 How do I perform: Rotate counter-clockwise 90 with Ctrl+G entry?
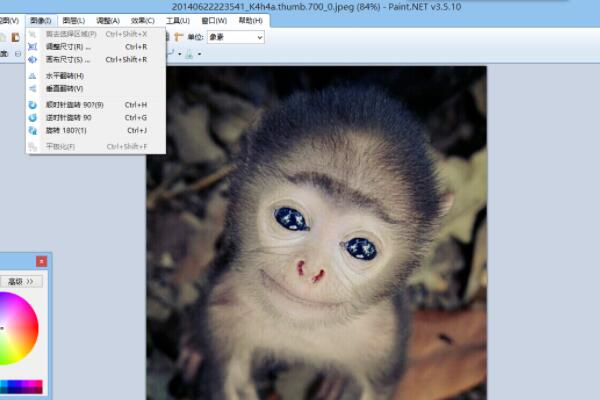96,118
